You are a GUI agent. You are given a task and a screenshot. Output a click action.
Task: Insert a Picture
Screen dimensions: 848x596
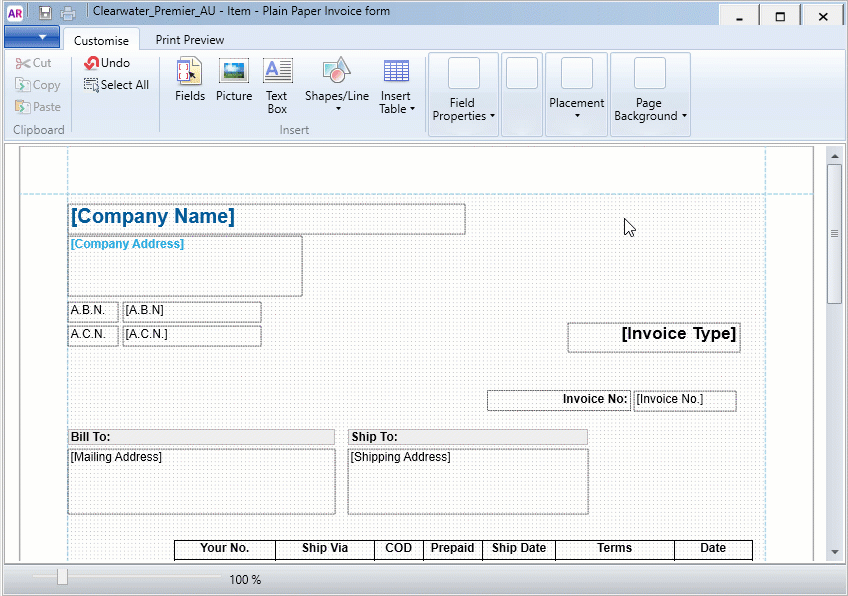[x=234, y=80]
